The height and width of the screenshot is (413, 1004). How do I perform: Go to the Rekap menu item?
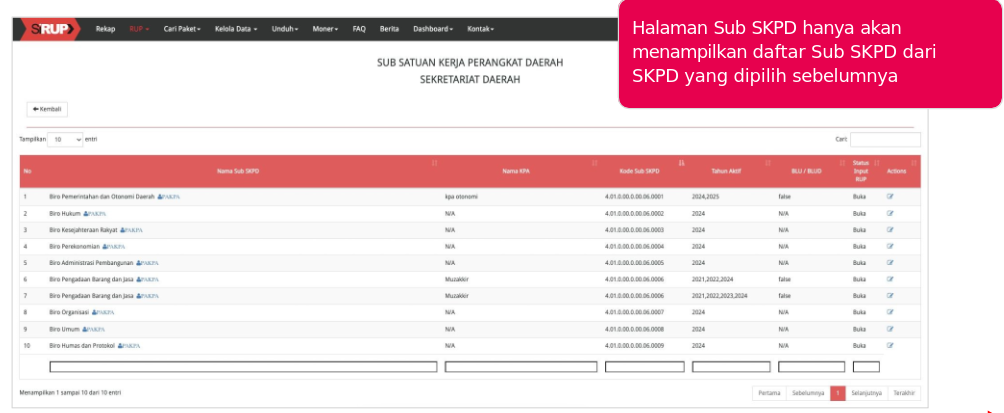[105, 29]
